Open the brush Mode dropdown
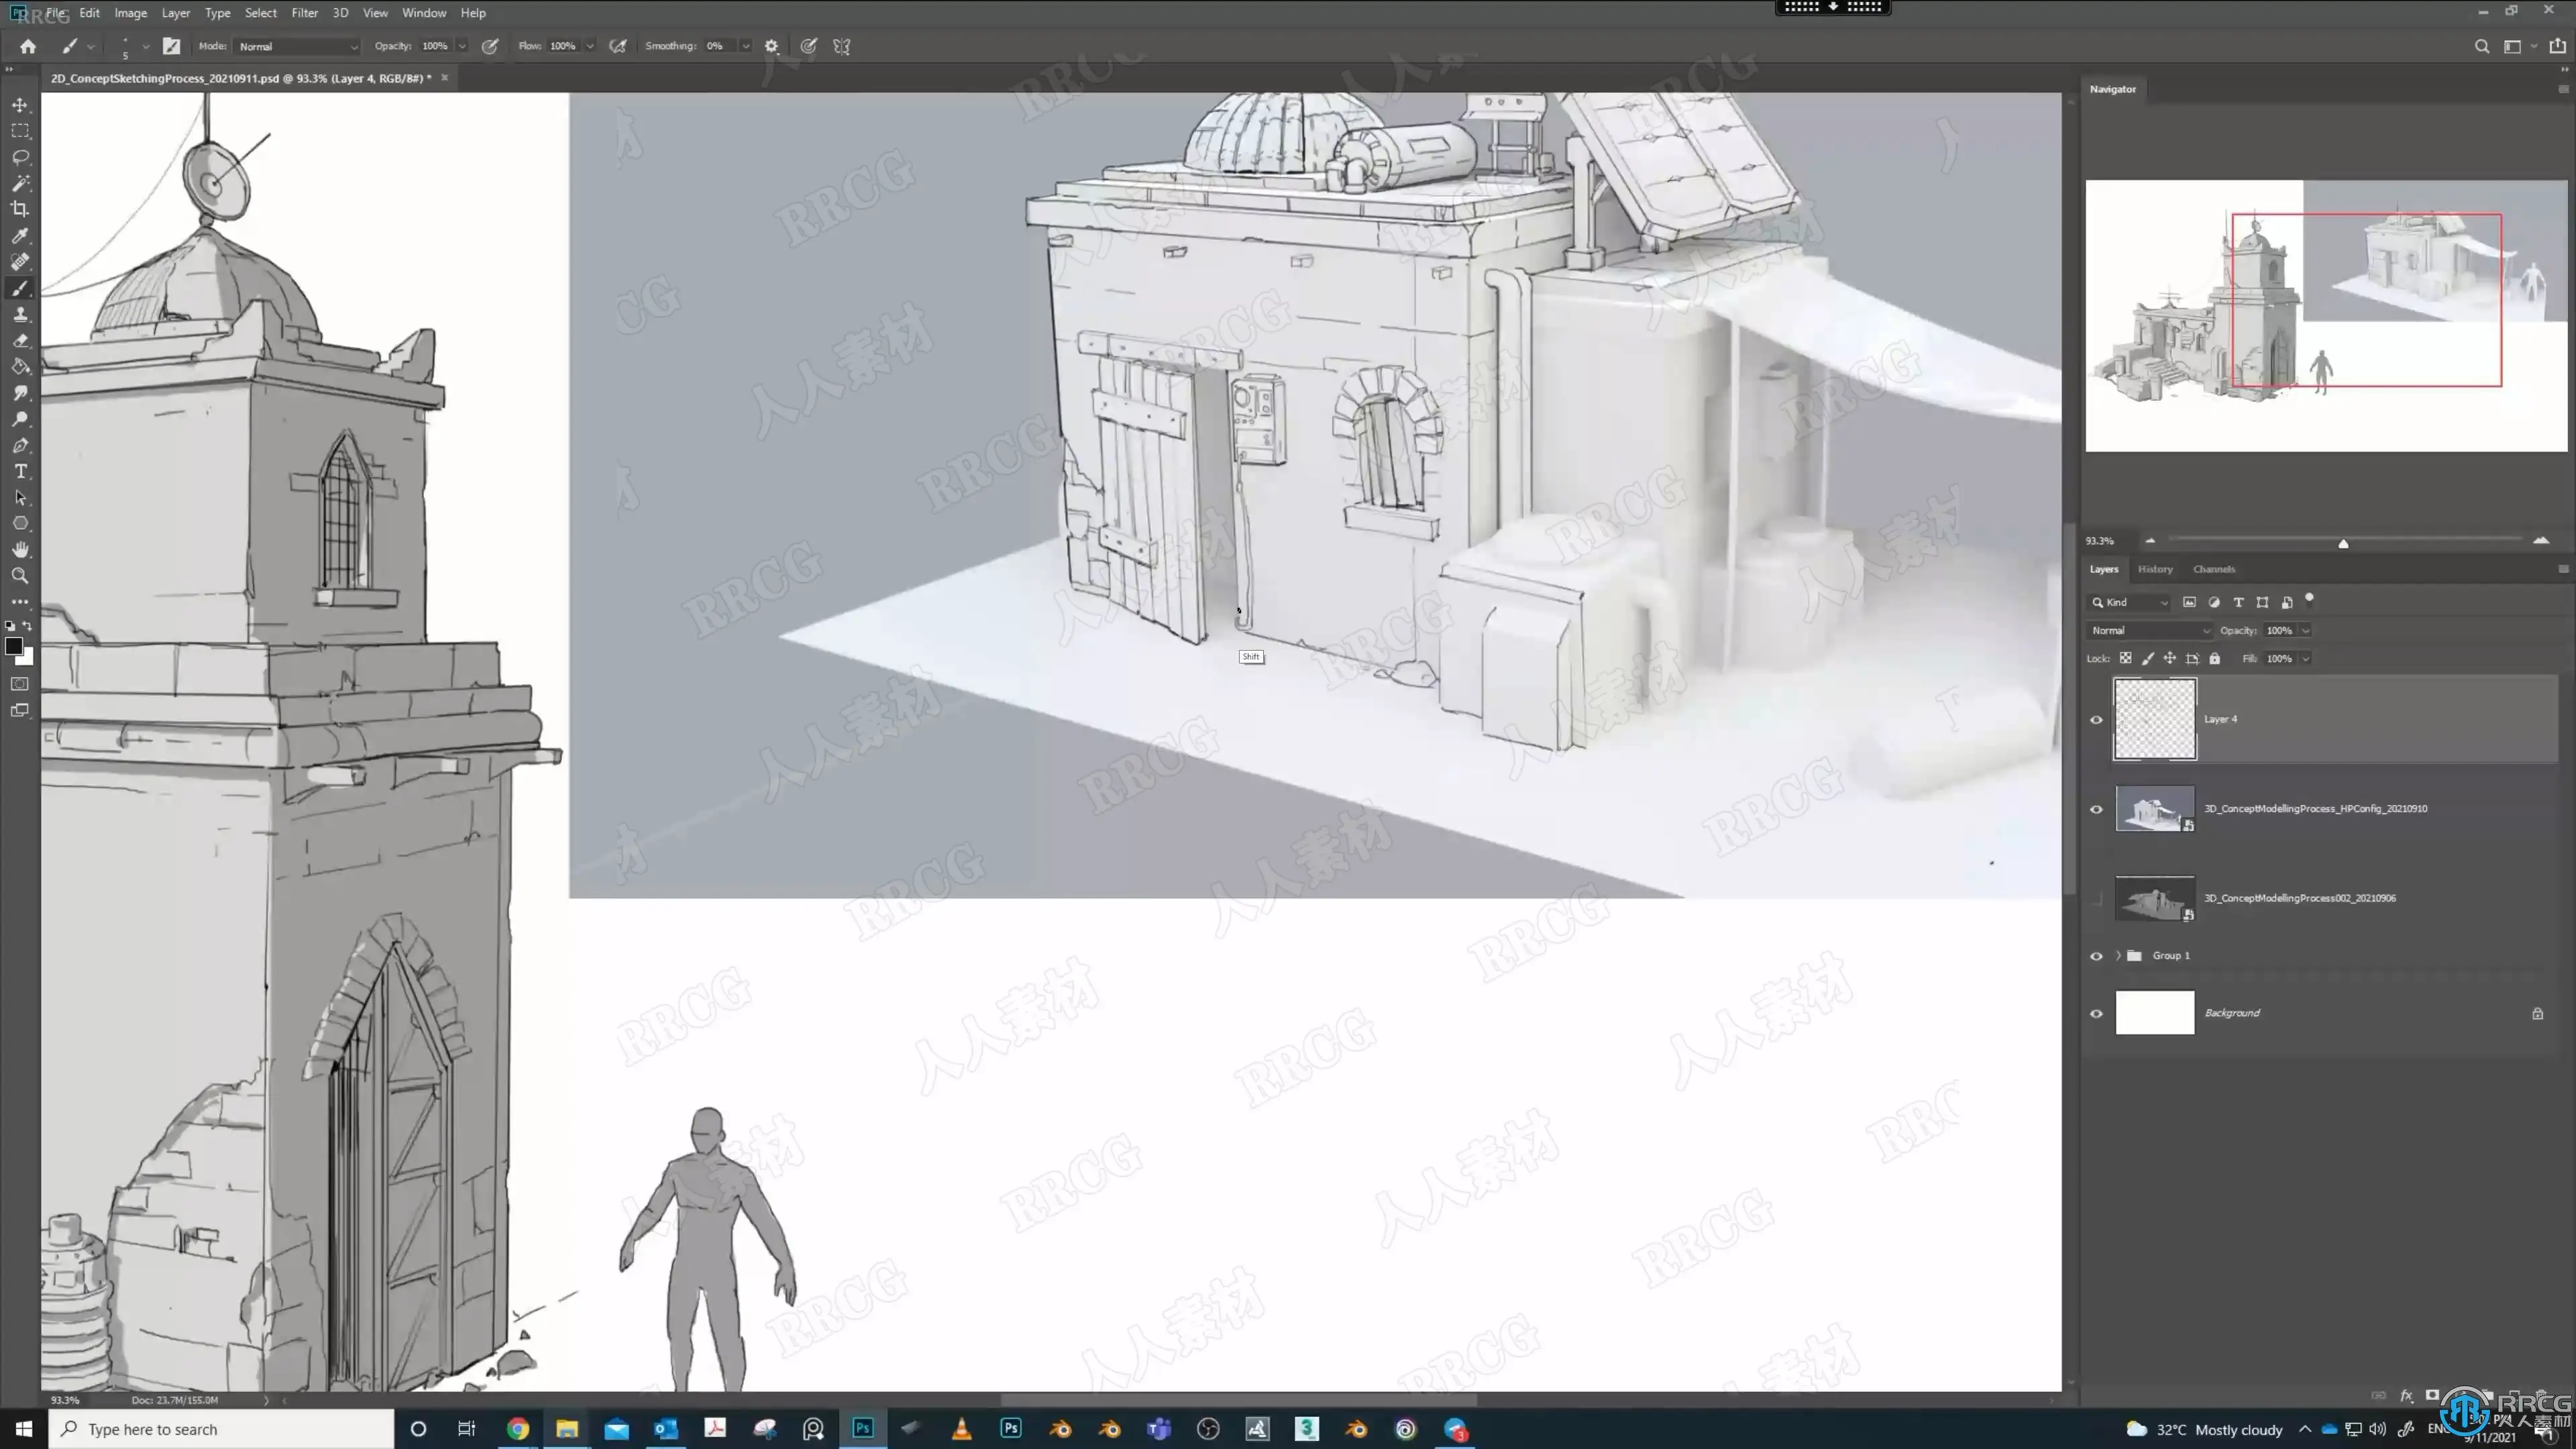The image size is (2576, 1449). (x=298, y=46)
